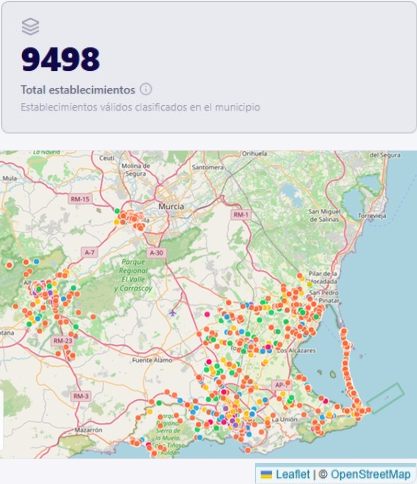This screenshot has height=484, width=417.
Task: Click the Total establecimientos heading
Action: click(78, 90)
